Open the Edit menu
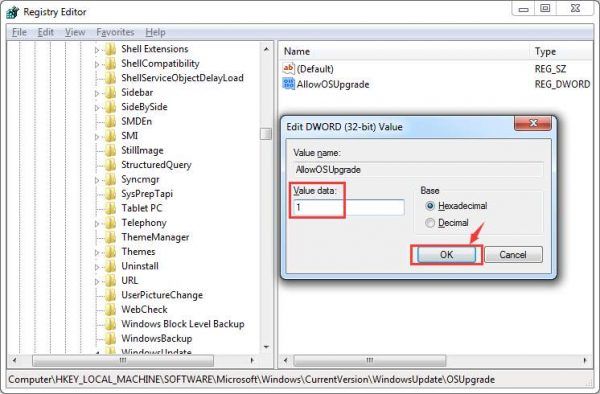 [46, 33]
